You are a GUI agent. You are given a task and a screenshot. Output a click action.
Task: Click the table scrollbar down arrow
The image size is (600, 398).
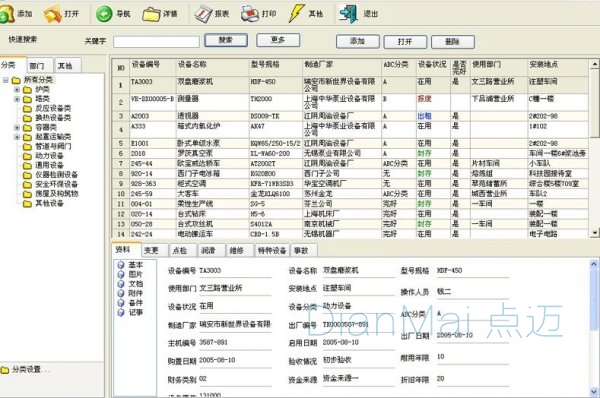[595, 233]
